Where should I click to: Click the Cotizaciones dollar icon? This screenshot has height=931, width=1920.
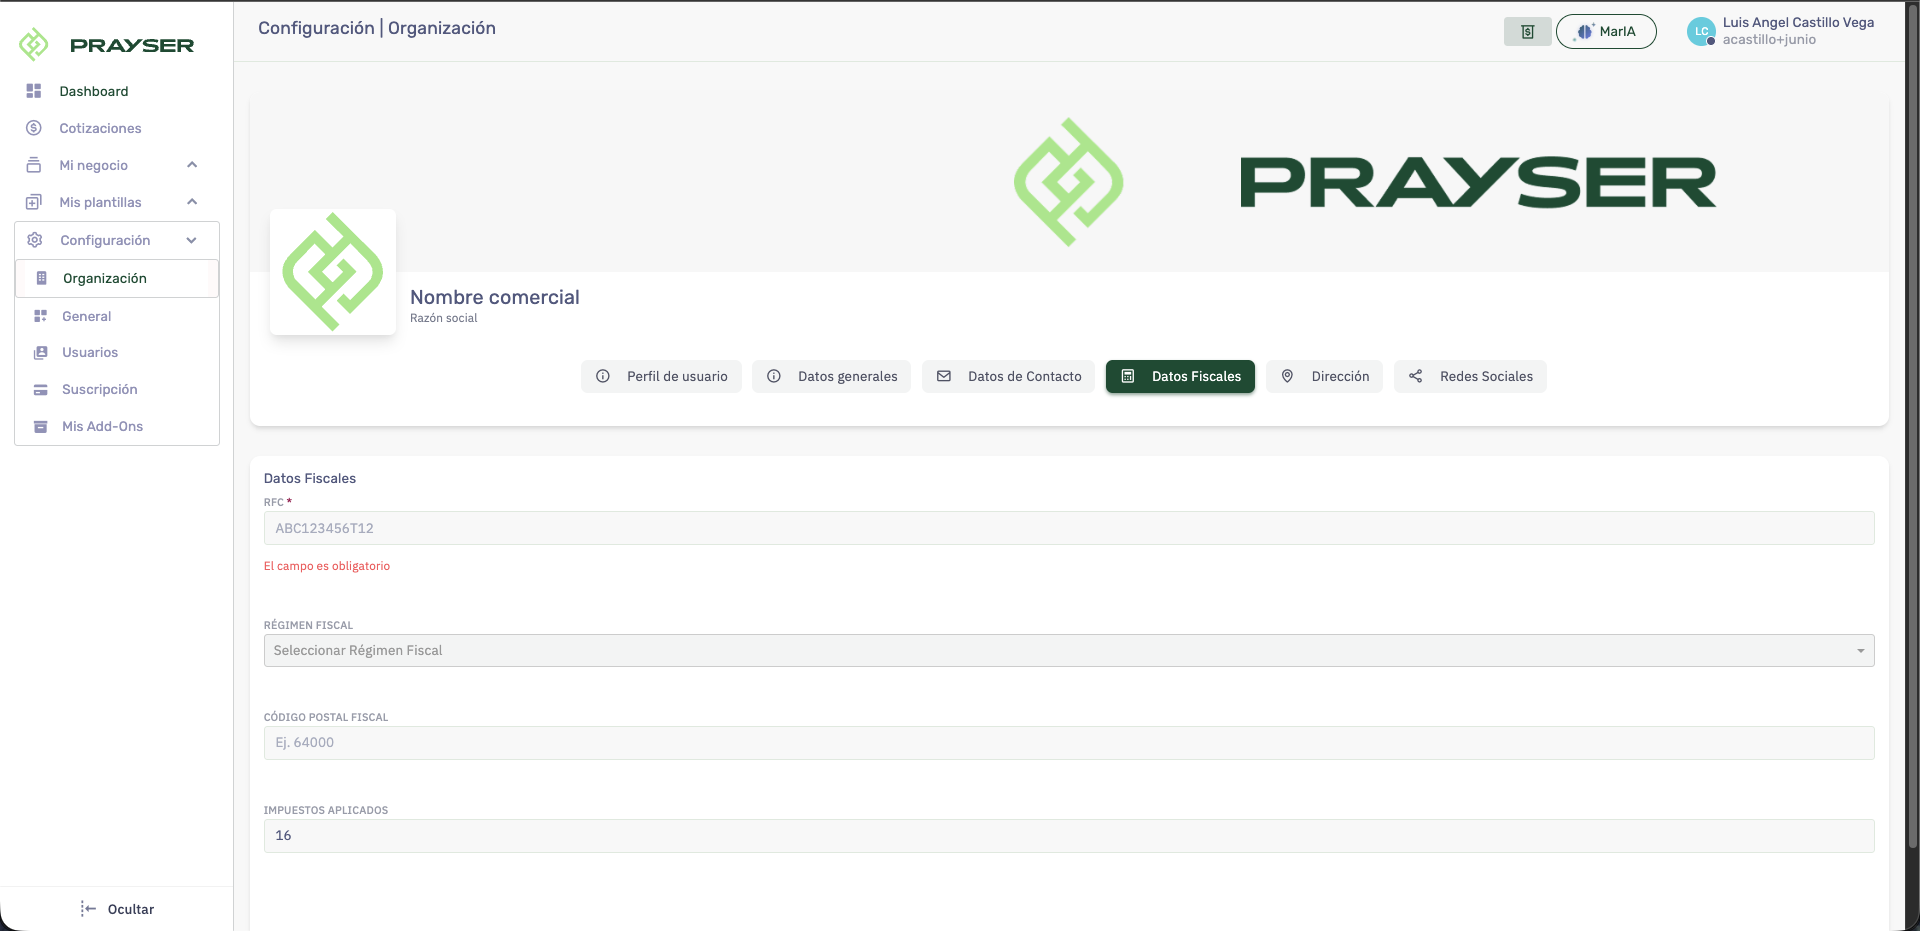pyautogui.click(x=34, y=128)
